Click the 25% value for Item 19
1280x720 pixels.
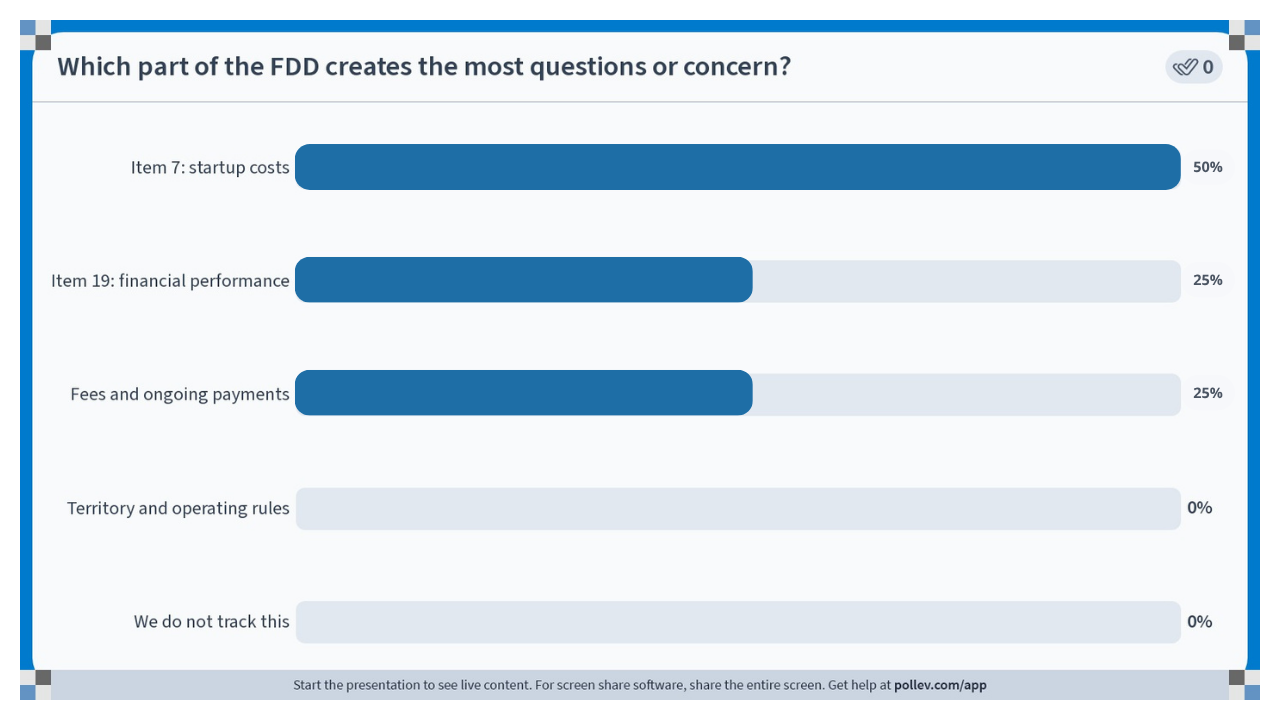(1208, 280)
